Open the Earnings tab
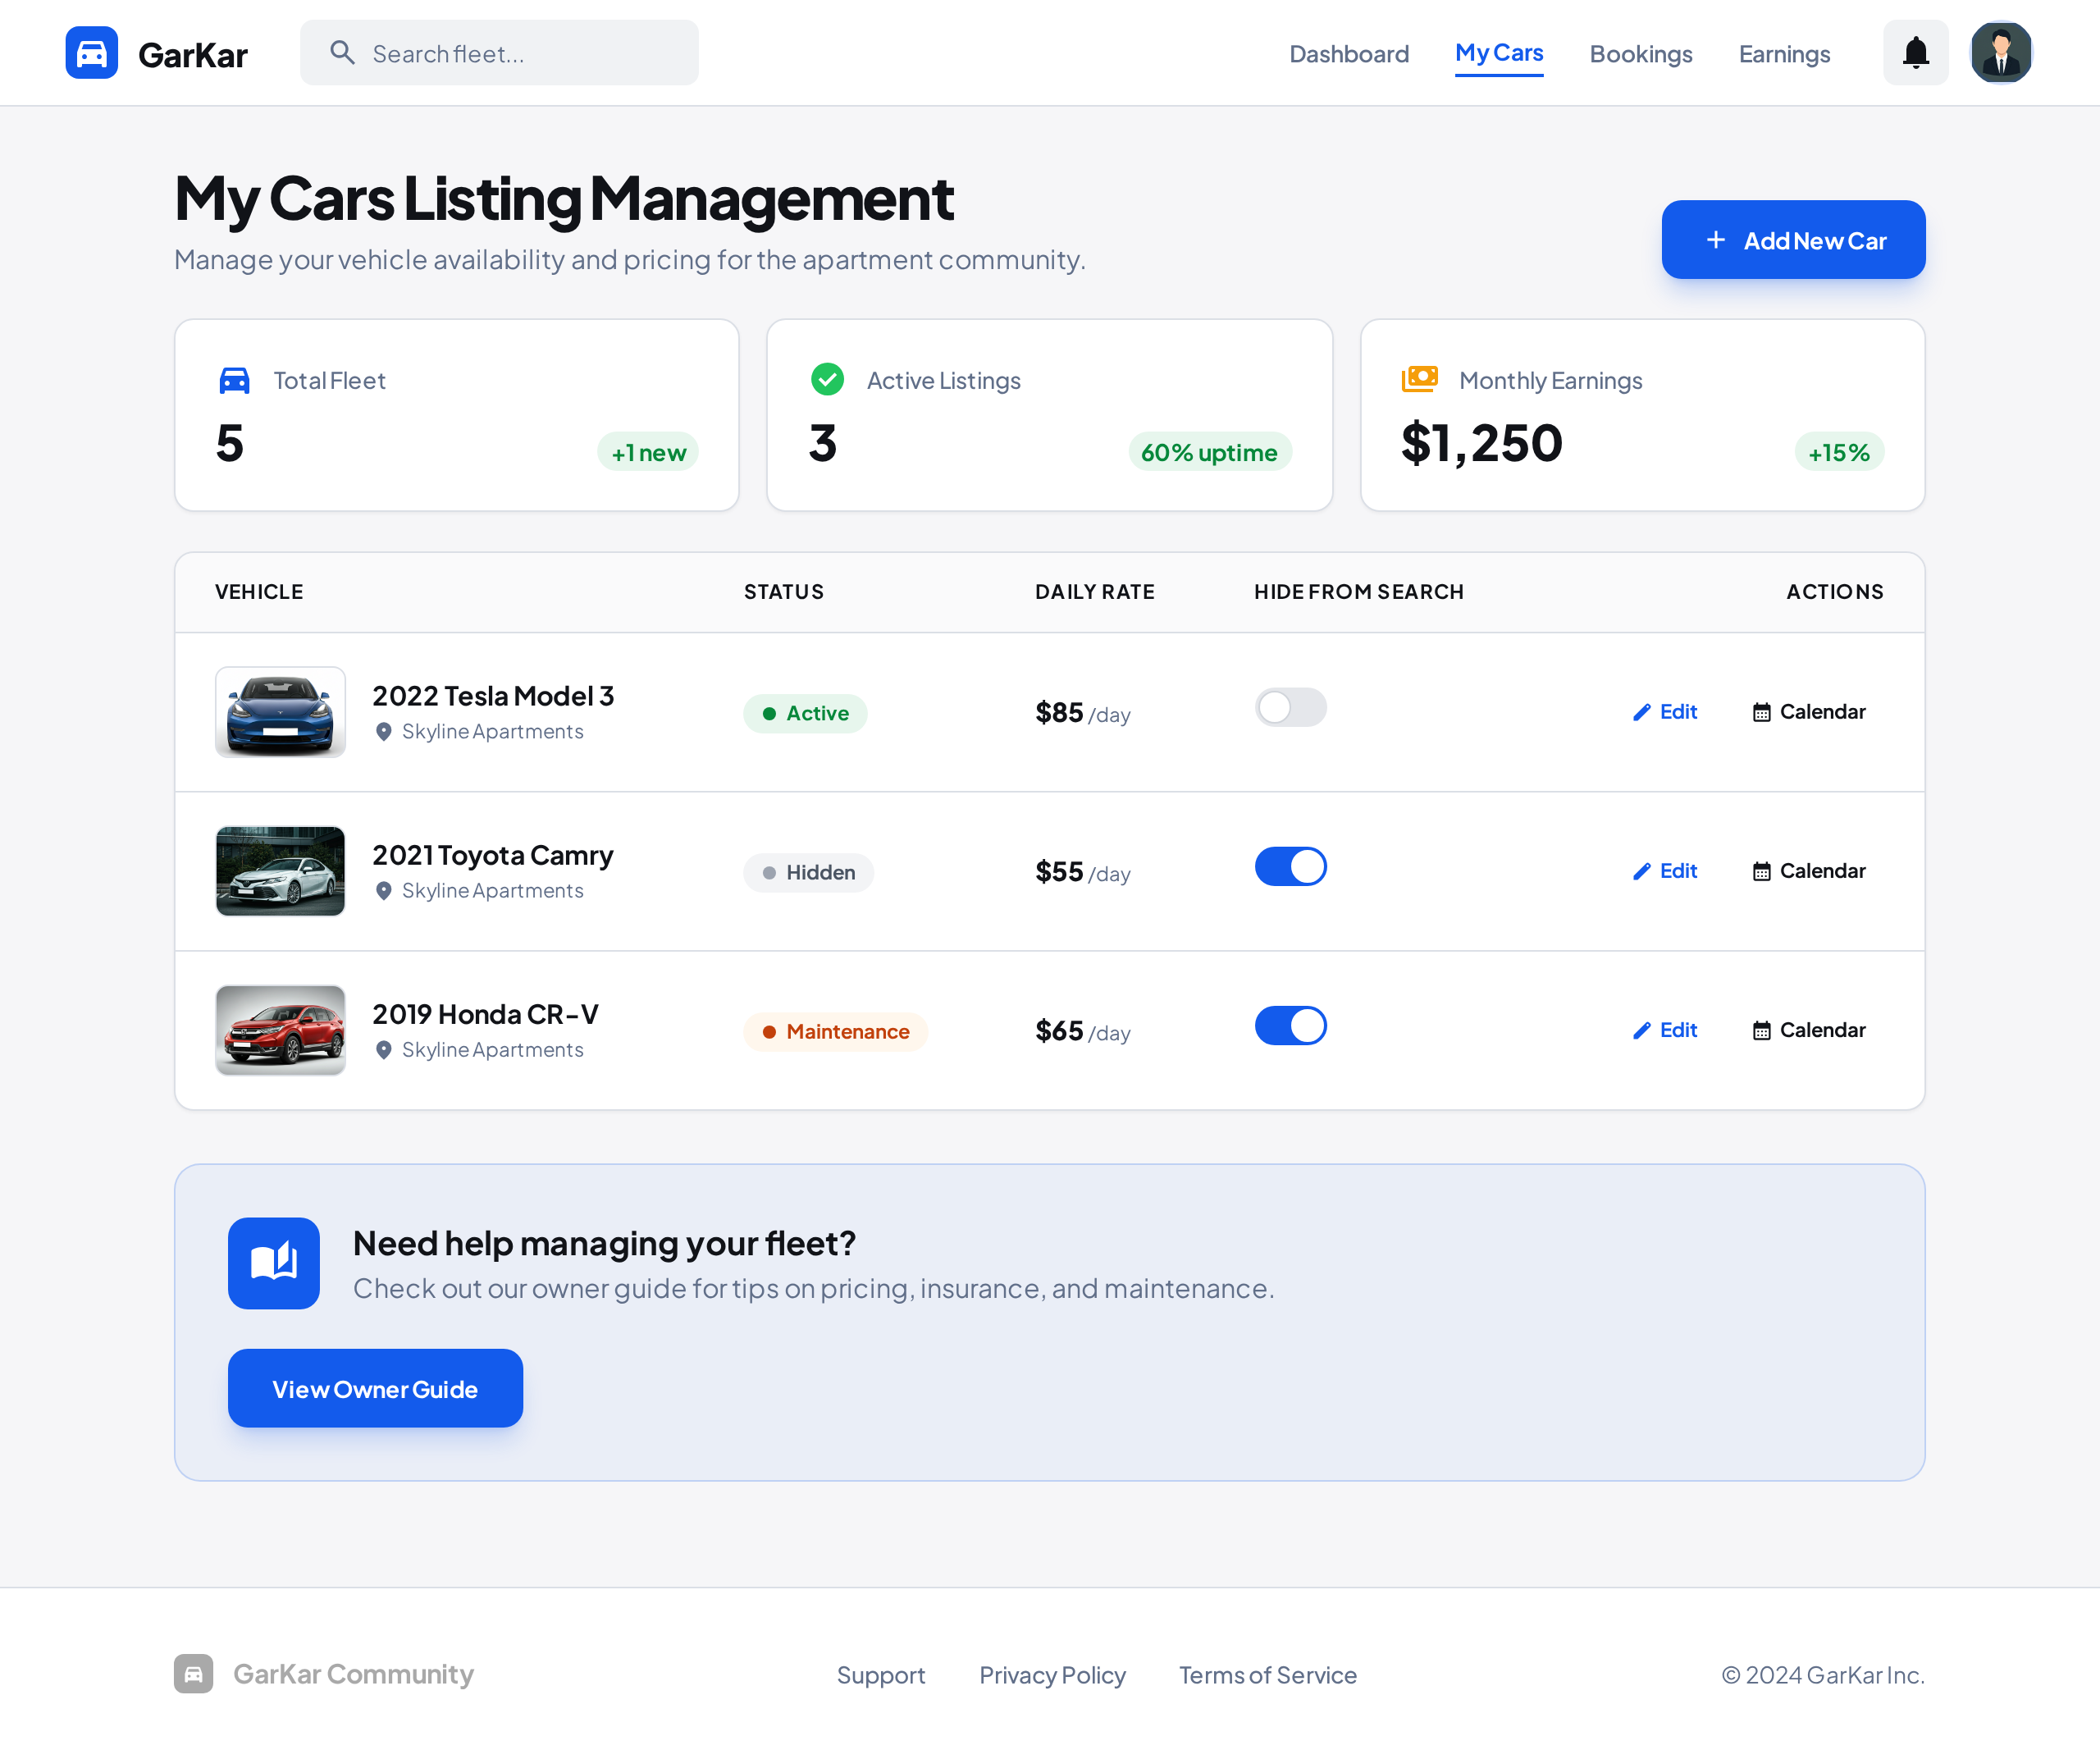Viewport: 2100px width, 1759px height. [x=1784, y=54]
